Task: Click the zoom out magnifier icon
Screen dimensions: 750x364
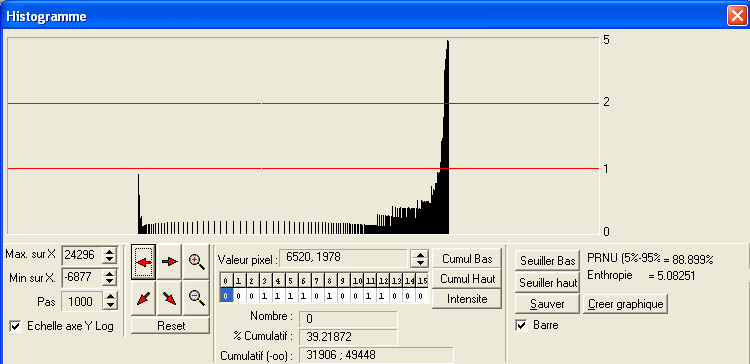Action: (x=197, y=298)
